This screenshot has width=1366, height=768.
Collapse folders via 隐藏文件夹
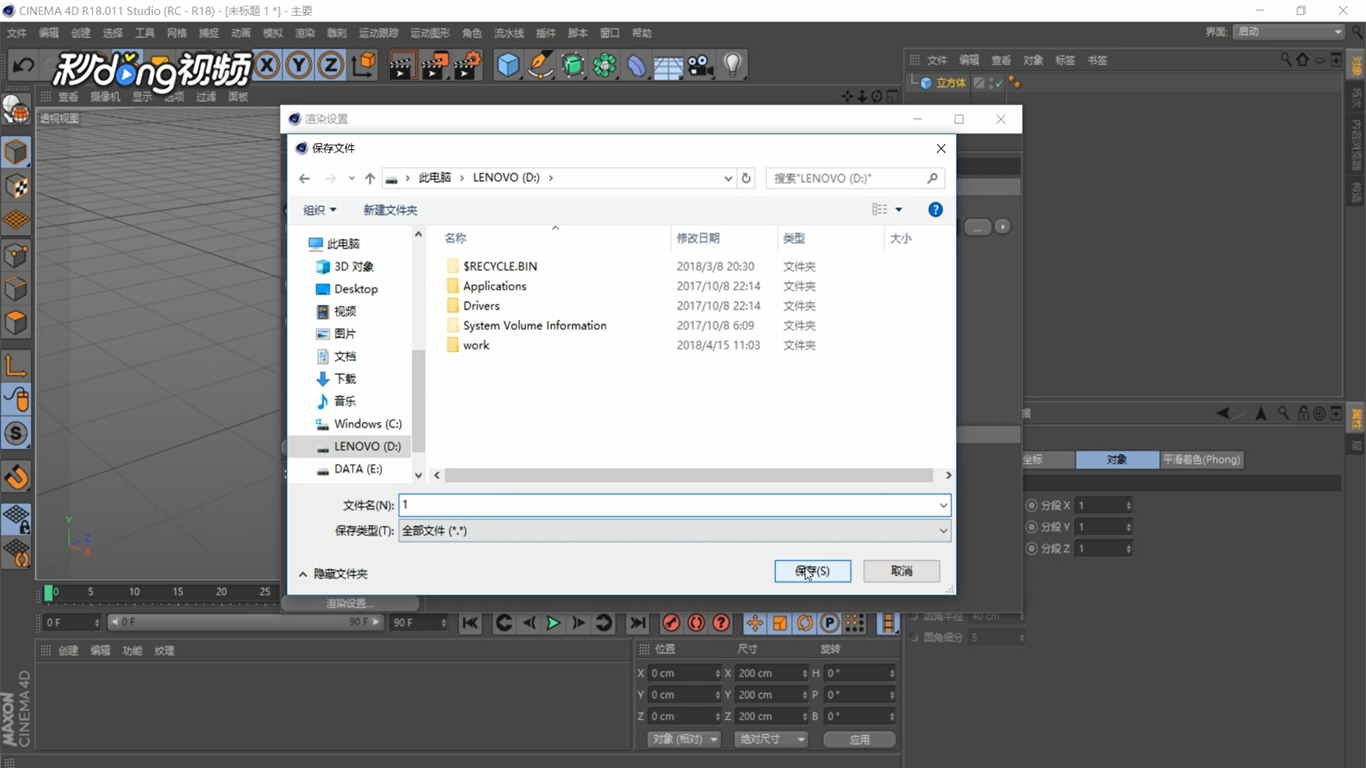pos(333,574)
